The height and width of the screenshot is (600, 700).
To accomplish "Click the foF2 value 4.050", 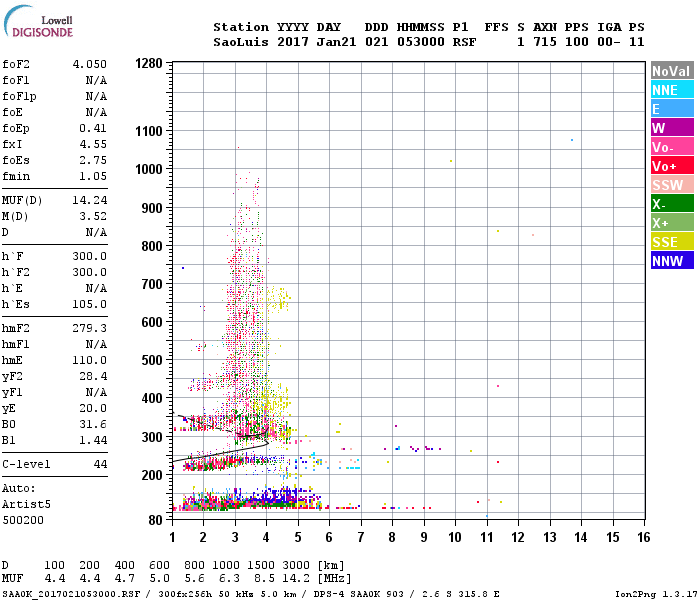I will (x=90, y=64).
